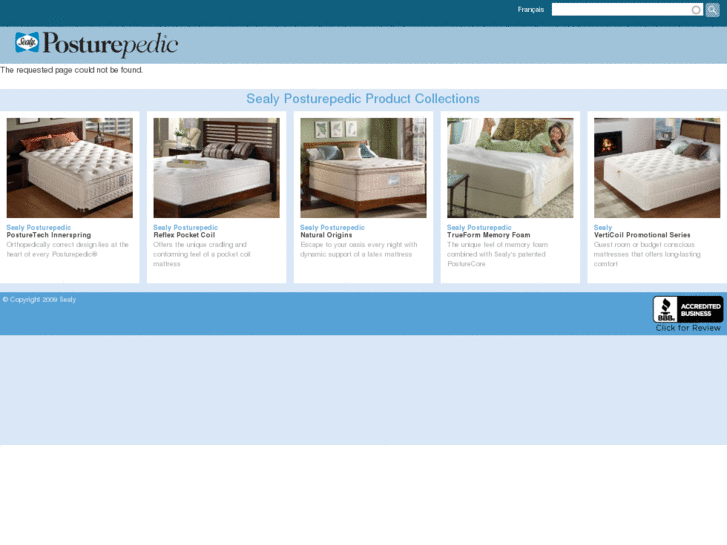
Task: Open the PostureTech Innerspring mattress image
Action: (70, 168)
